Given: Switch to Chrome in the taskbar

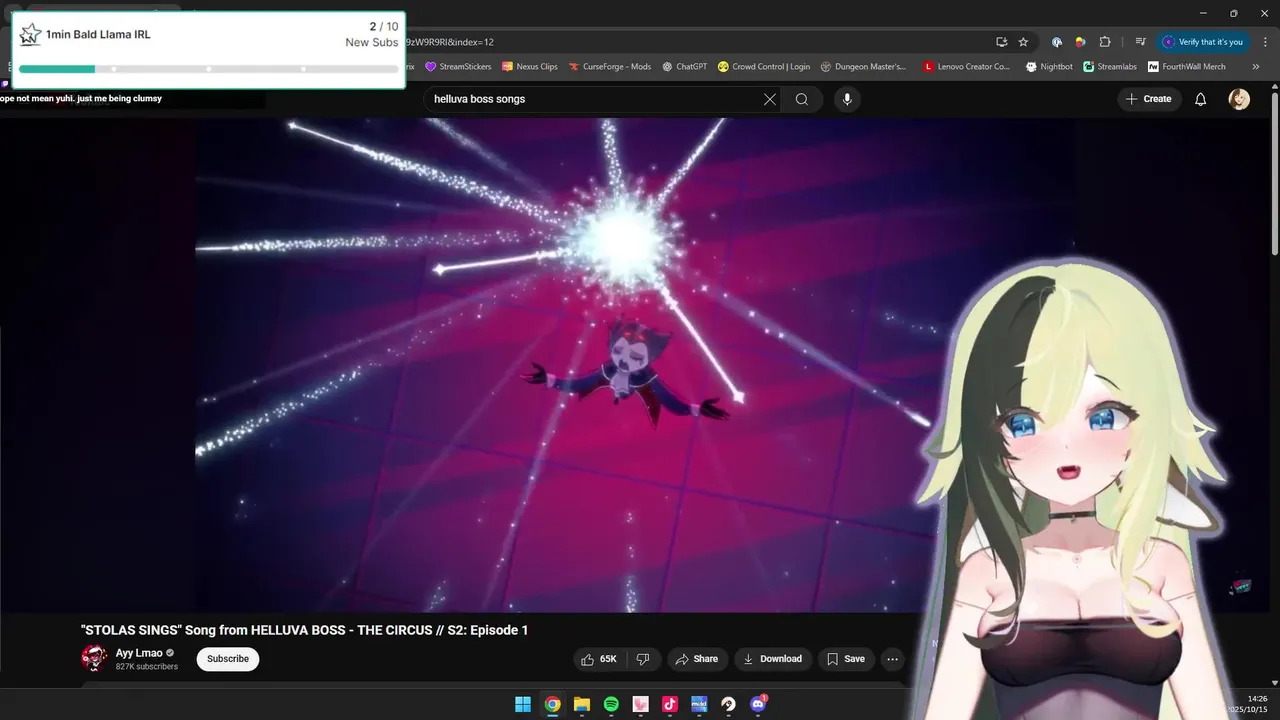Looking at the screenshot, I should [x=552, y=704].
